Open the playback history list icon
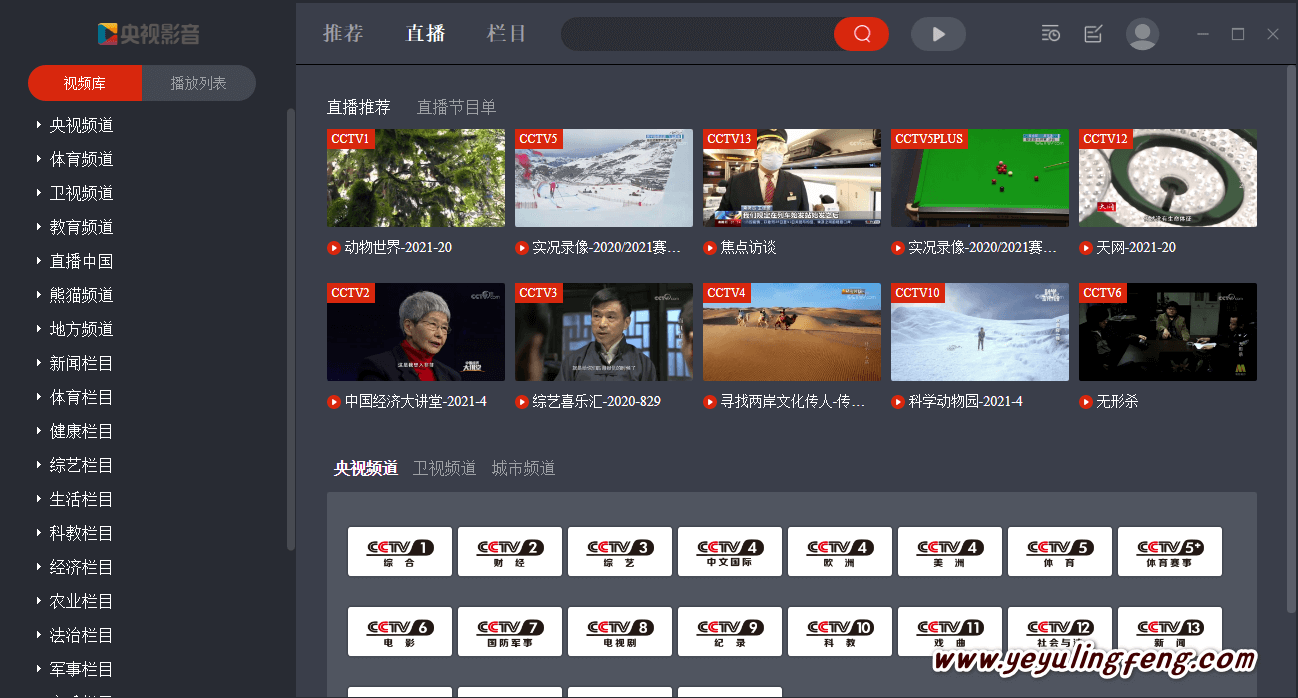Screen dimensions: 1298x698 coord(1050,34)
